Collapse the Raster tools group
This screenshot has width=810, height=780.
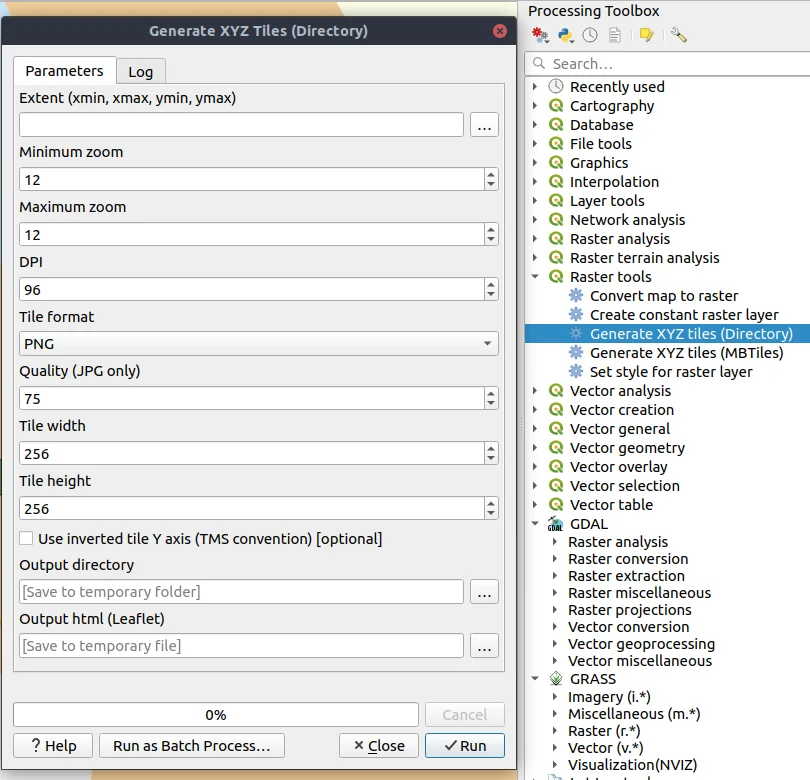[x=536, y=277]
